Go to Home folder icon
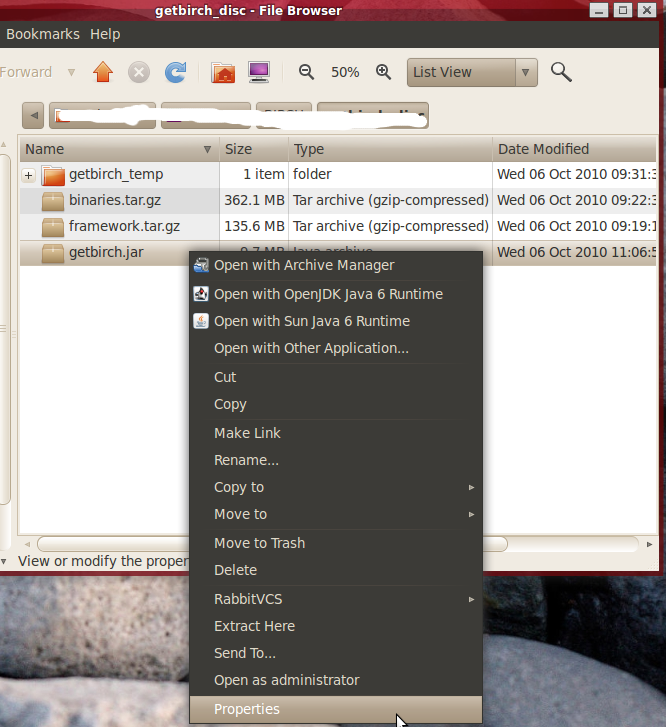The width and height of the screenshot is (666, 727). 223,72
